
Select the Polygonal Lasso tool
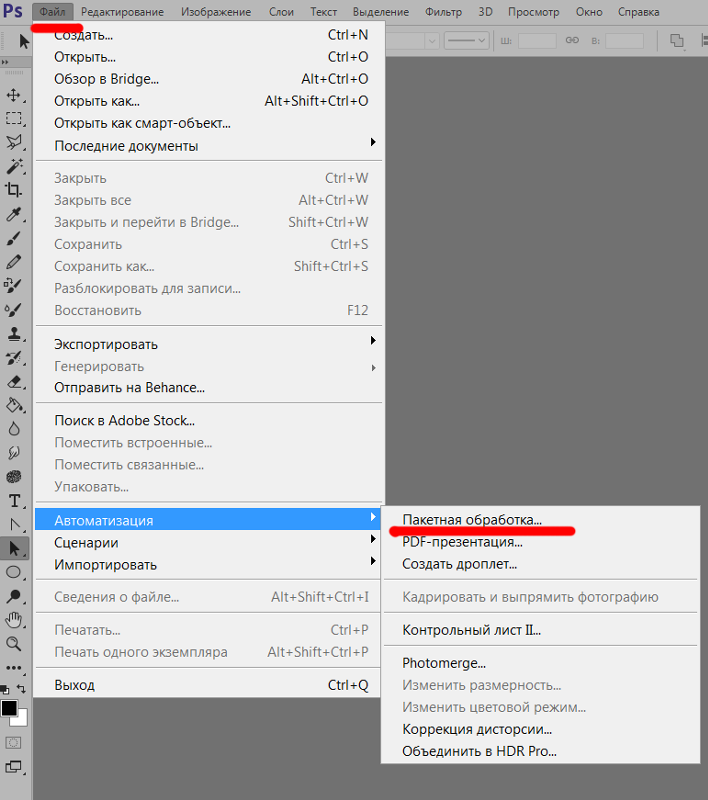[14, 142]
